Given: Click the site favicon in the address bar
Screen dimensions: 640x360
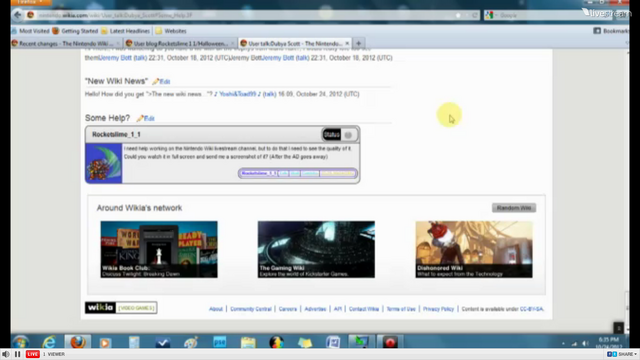Looking at the screenshot, I should 31,15.
